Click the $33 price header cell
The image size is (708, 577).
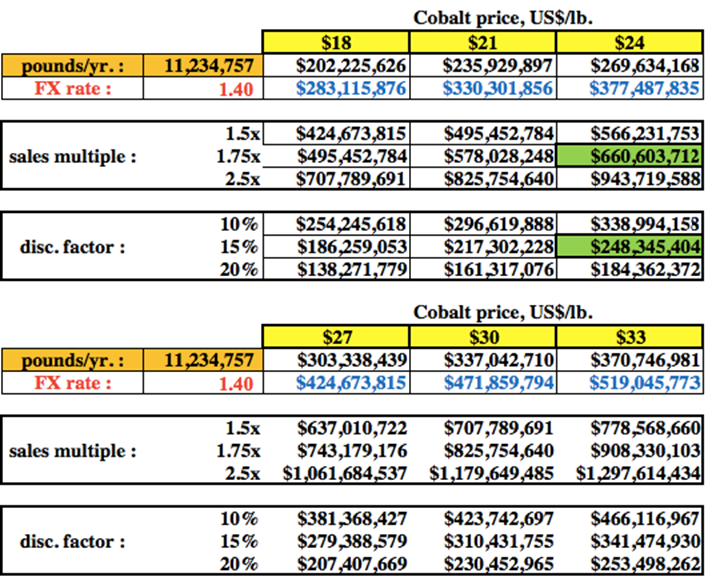coord(630,333)
